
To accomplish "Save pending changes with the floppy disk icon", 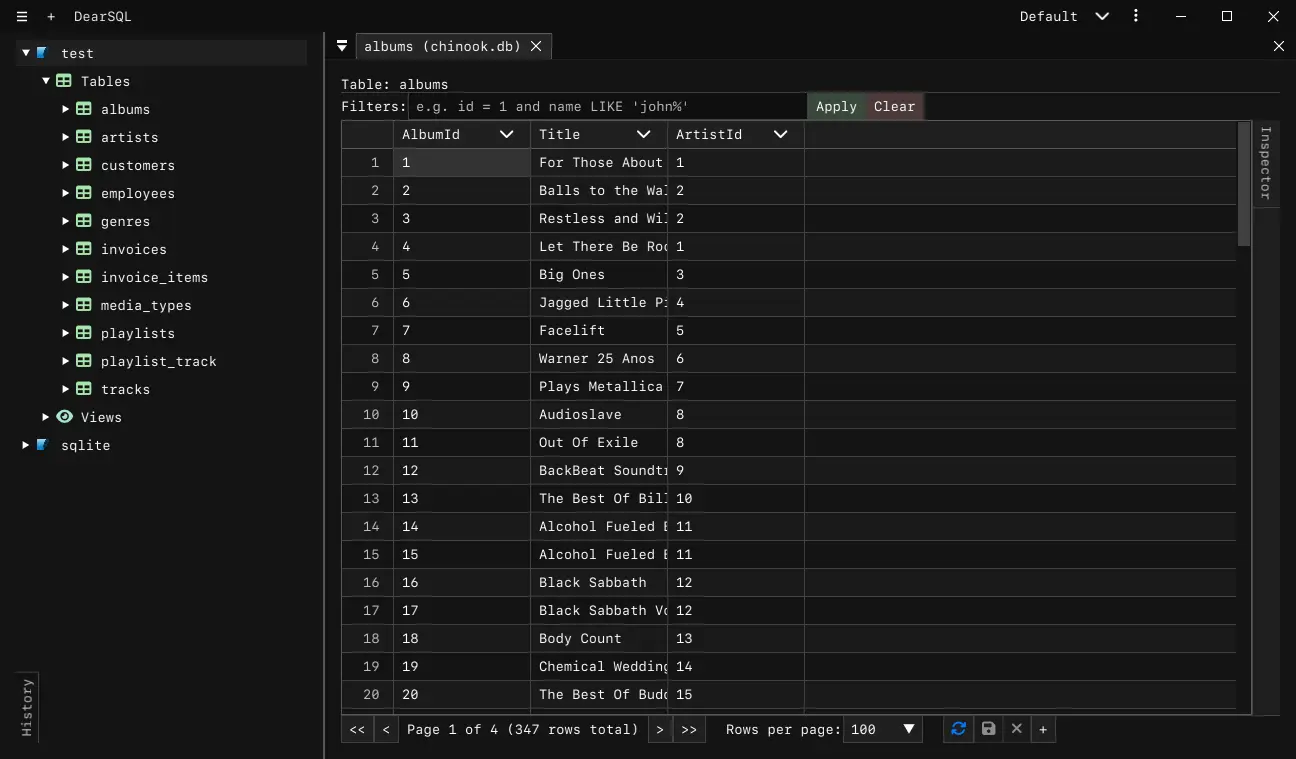I will (987, 729).
